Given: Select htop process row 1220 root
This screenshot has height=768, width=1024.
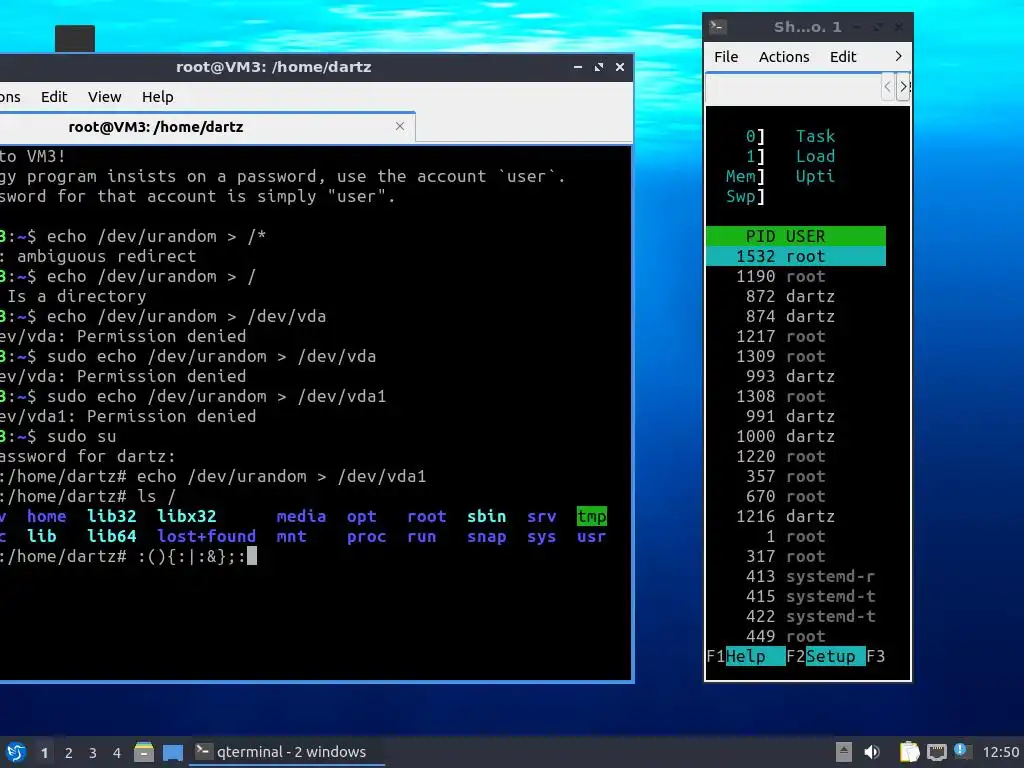Looking at the screenshot, I should (795, 456).
